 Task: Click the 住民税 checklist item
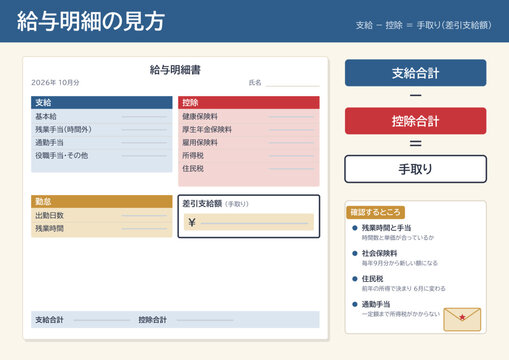point(399,283)
